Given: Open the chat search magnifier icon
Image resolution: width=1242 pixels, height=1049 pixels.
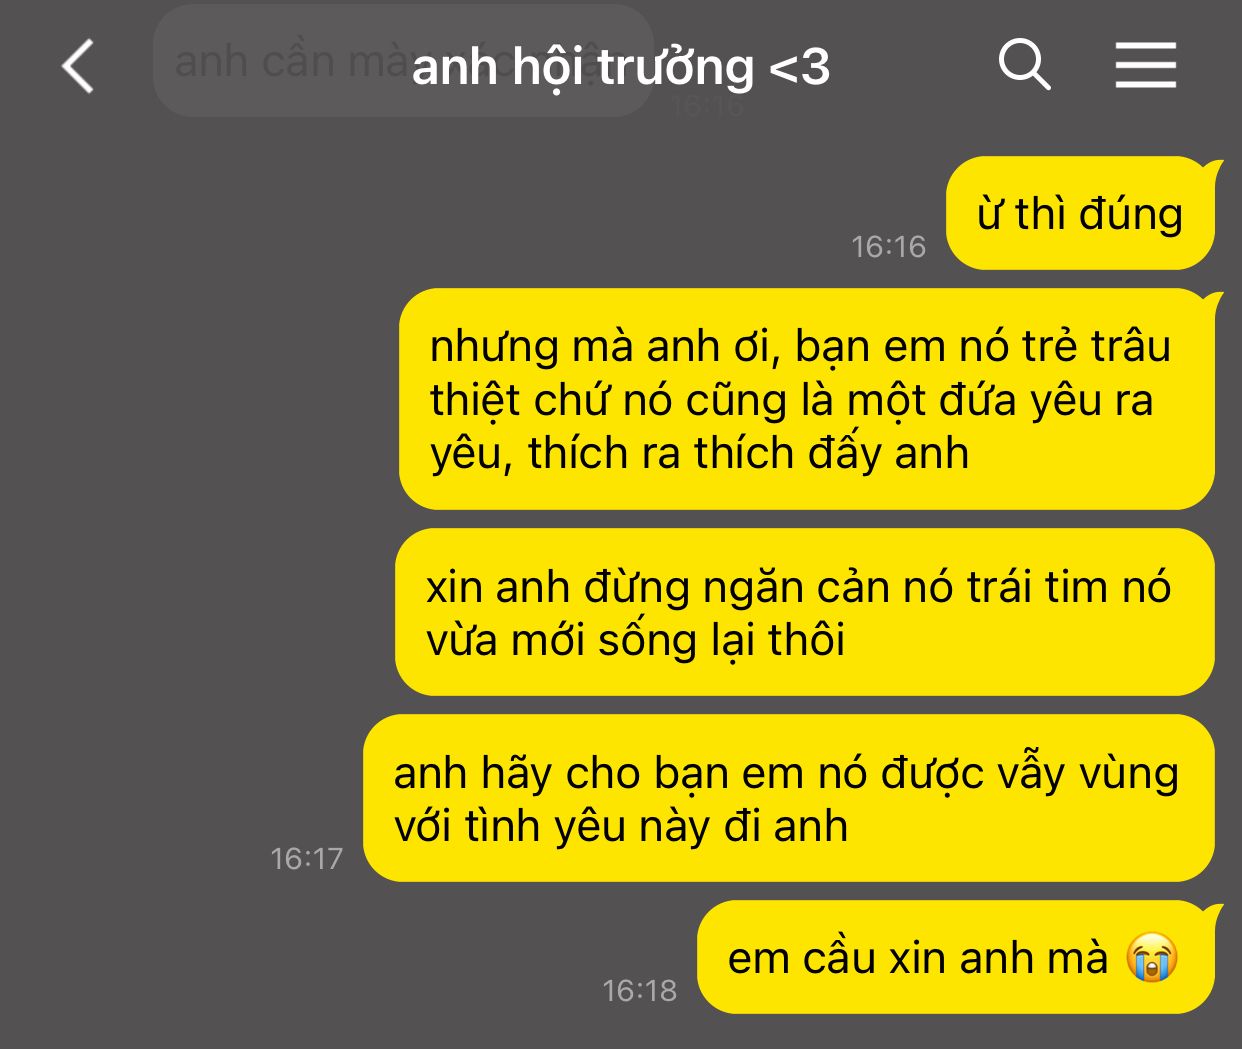Looking at the screenshot, I should coord(1025,66).
